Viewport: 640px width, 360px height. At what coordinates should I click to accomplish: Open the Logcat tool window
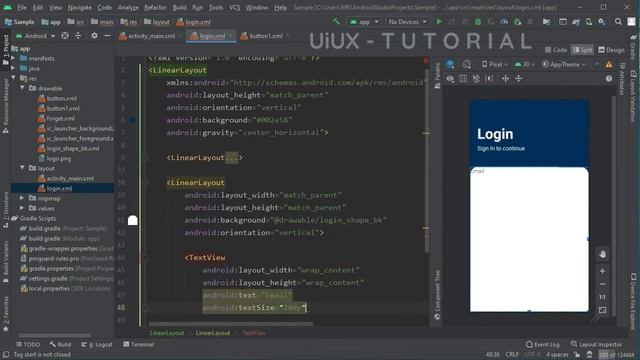pos(96,344)
